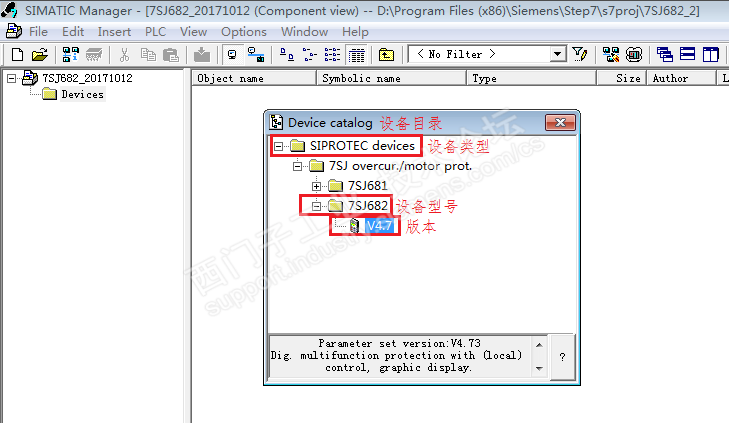Open the Insert menu
This screenshot has height=423, width=729.
(x=114, y=32)
